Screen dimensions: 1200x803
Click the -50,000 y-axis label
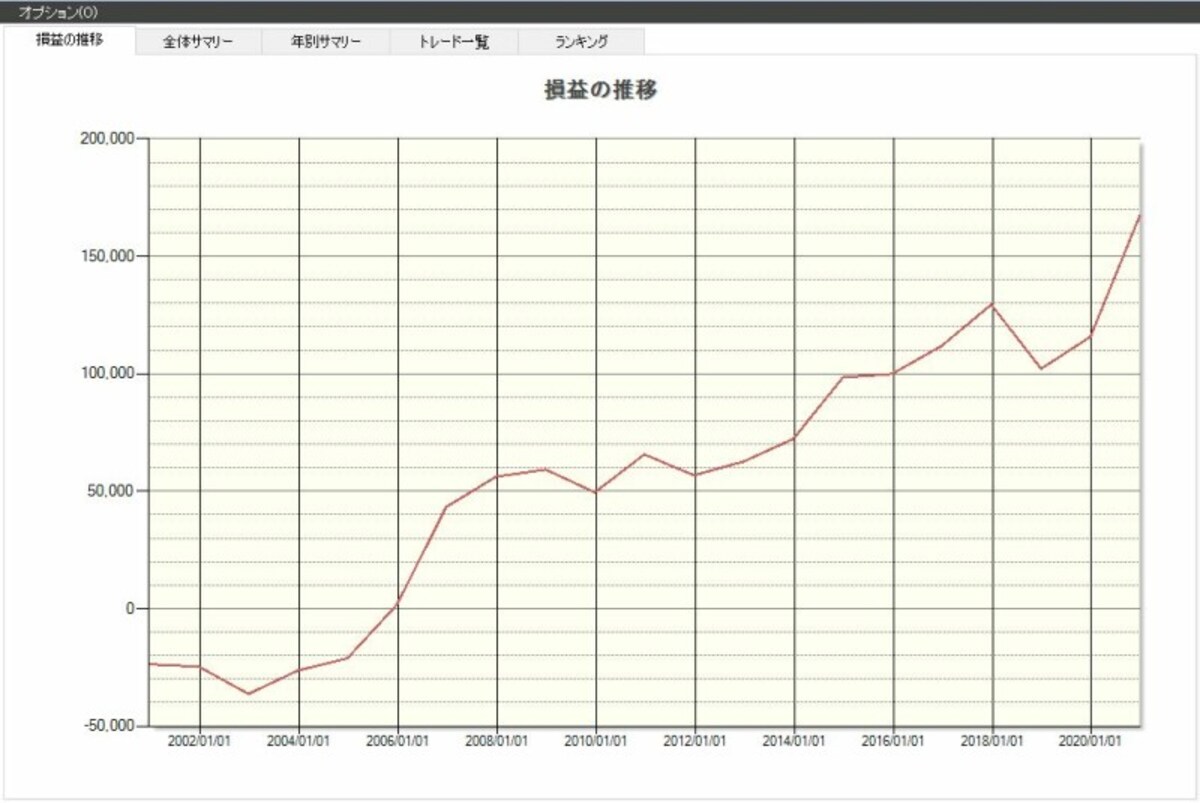(x=109, y=726)
